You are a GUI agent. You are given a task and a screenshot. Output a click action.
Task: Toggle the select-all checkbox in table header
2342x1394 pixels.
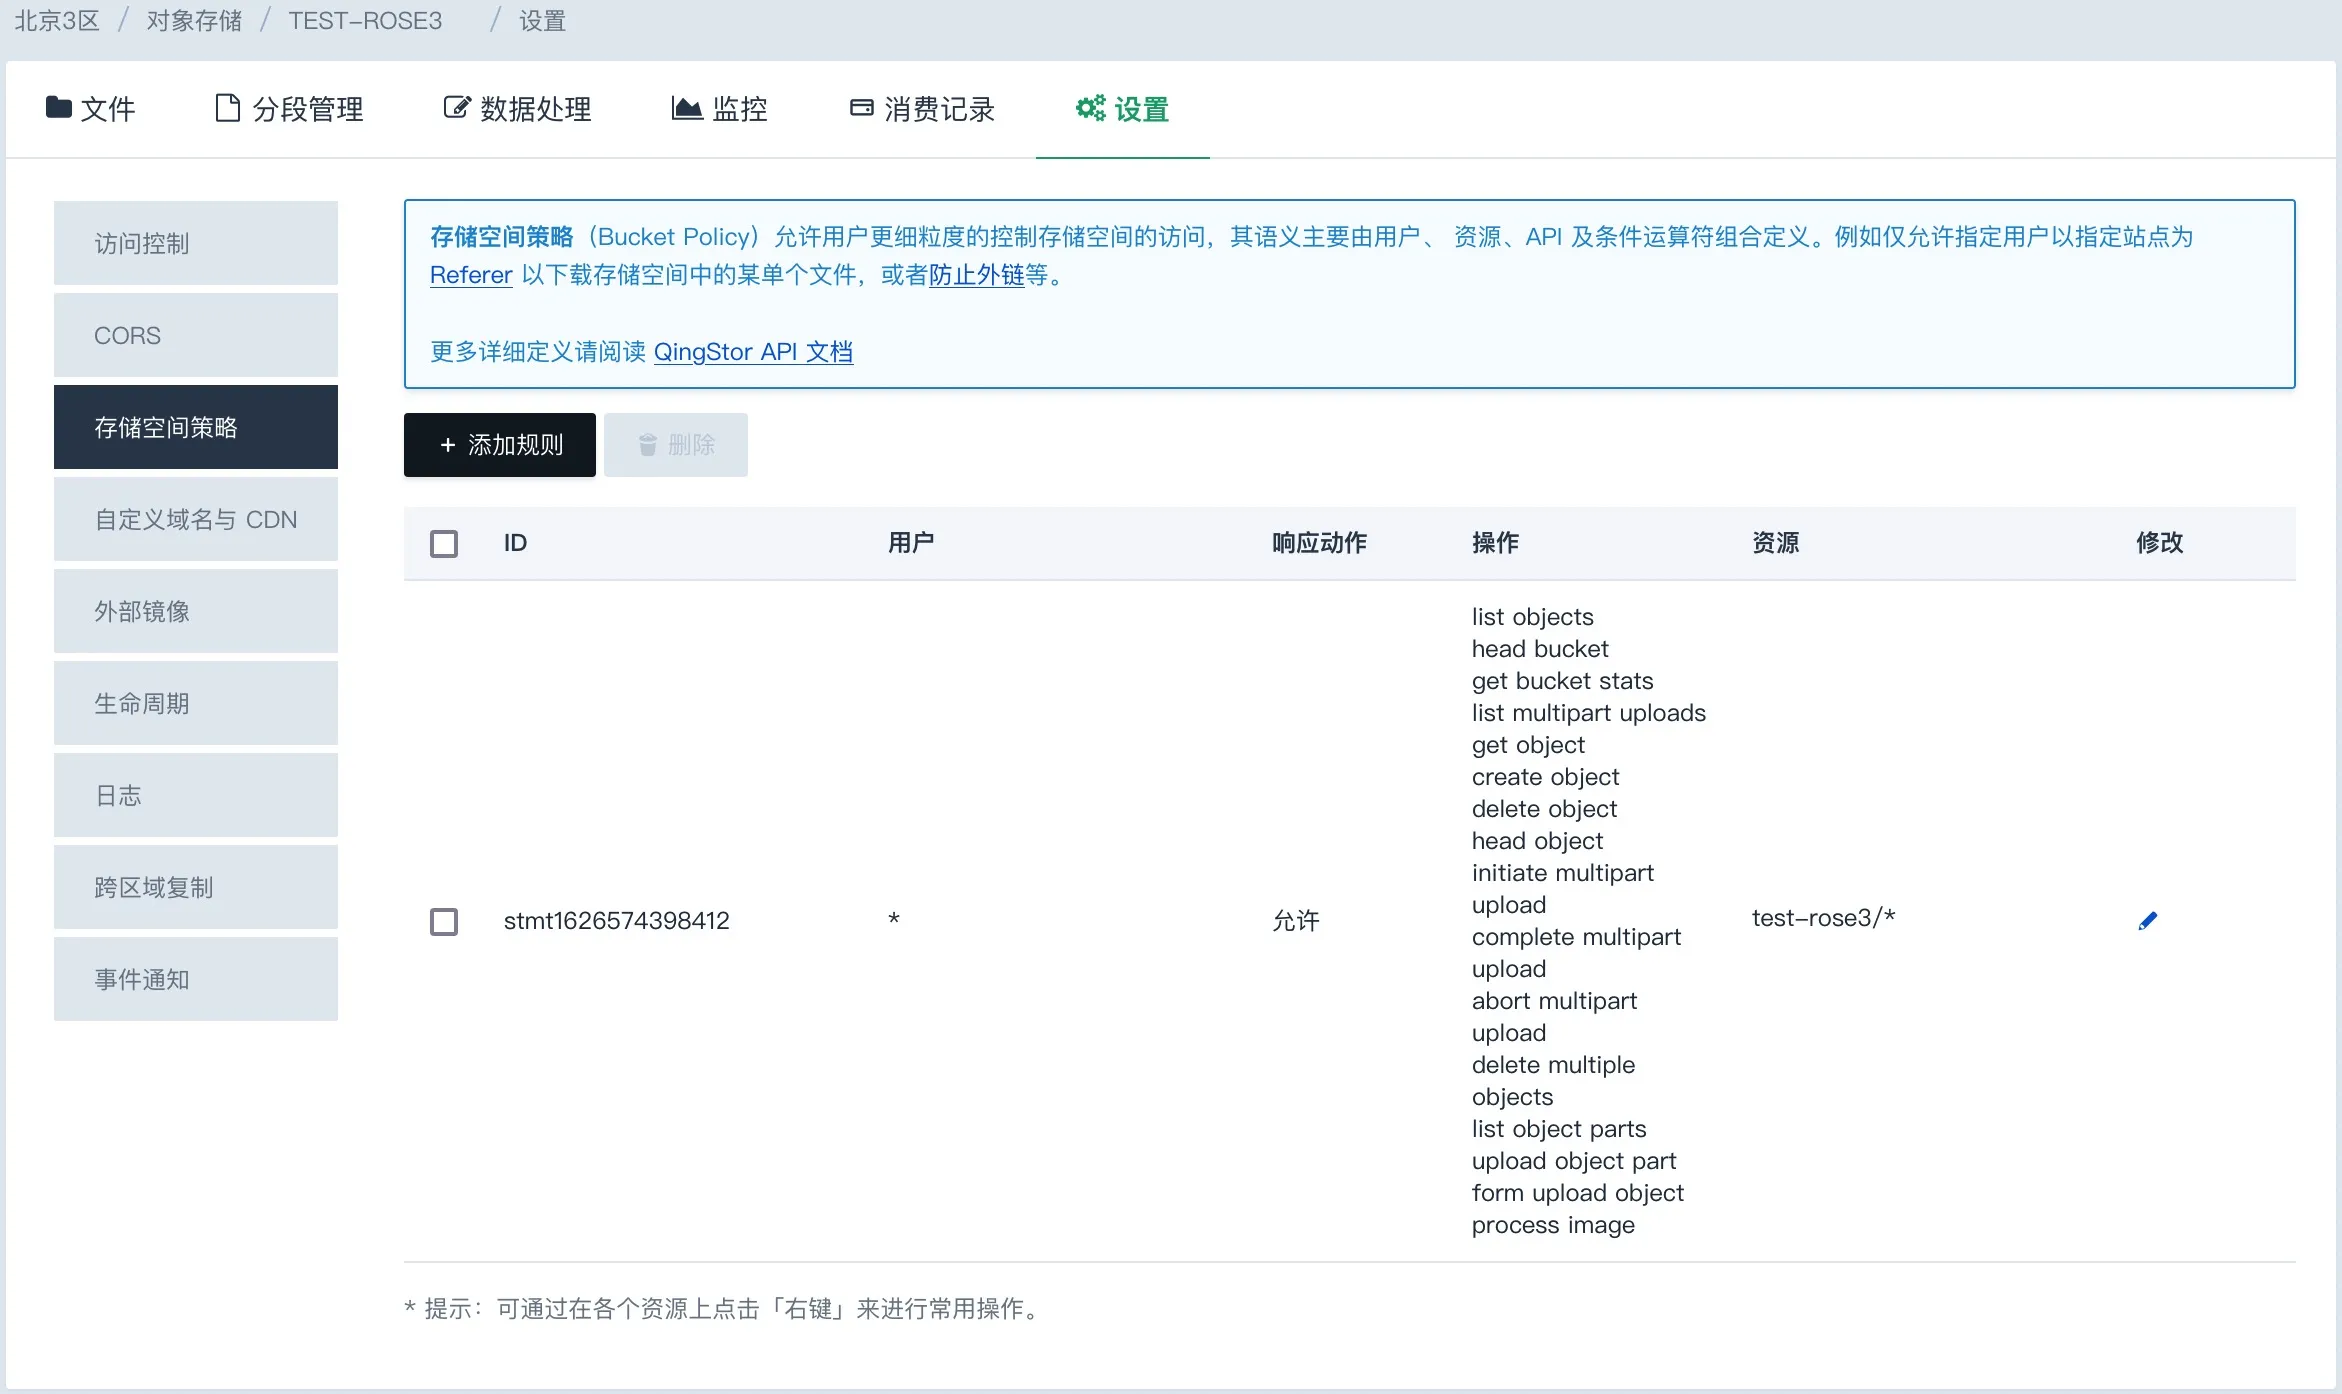[444, 543]
